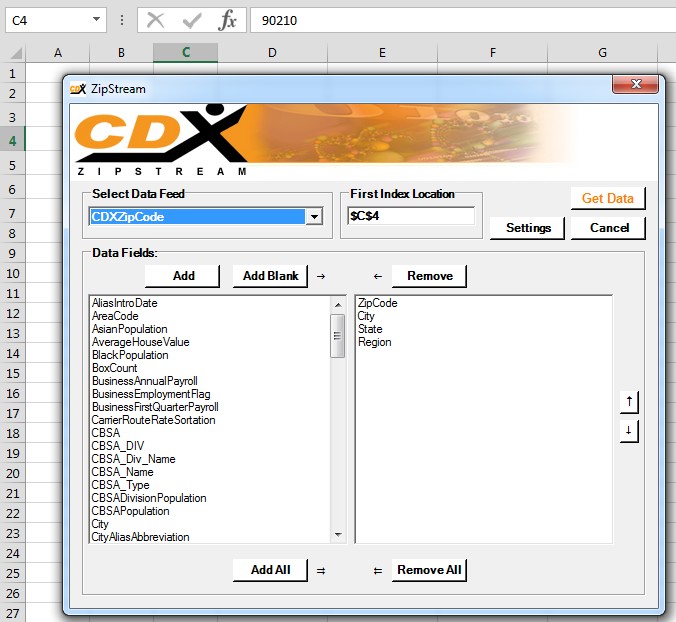Click the formula bar cancel X icon

[155, 20]
